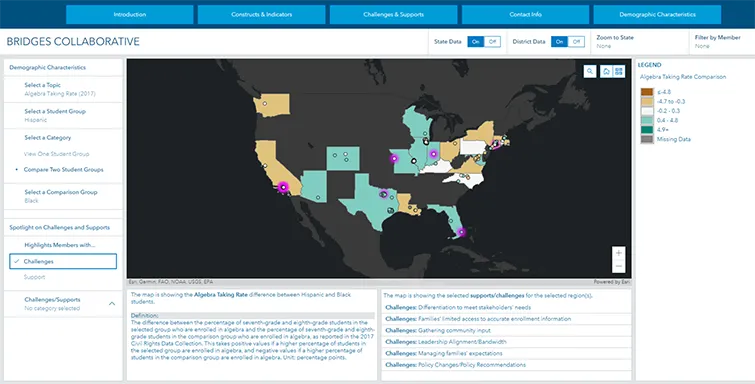Viewport: 755px width, 384px height.
Task: Click Leadership Alignment/Bandwidth challenge
Action: coord(506,342)
